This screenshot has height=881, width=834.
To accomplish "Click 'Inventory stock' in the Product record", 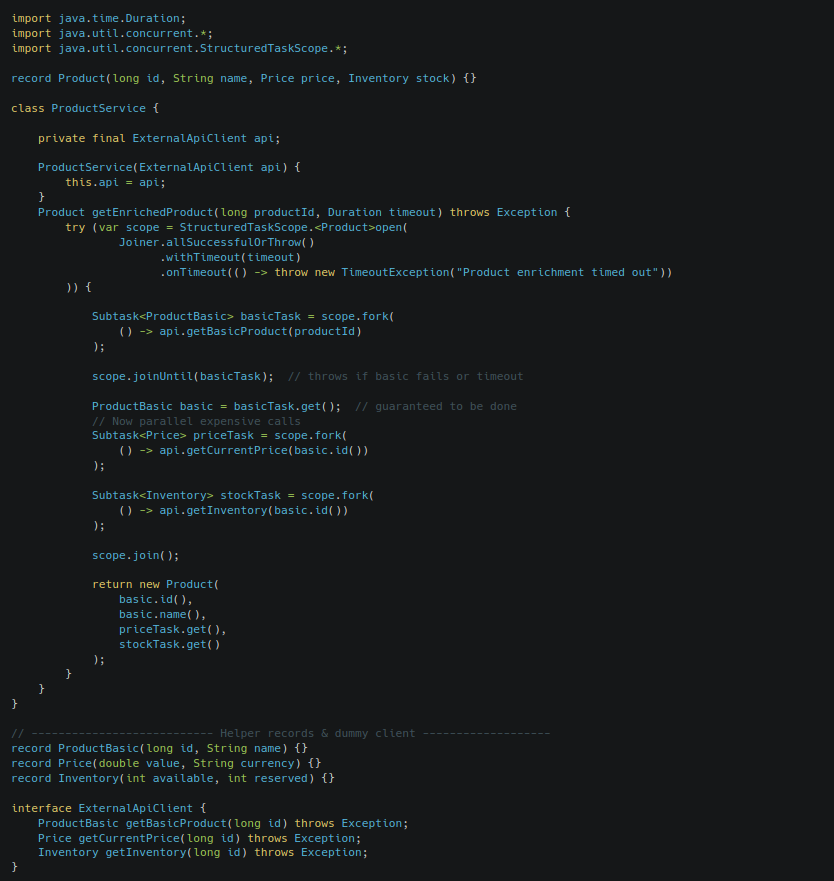I will [398, 78].
